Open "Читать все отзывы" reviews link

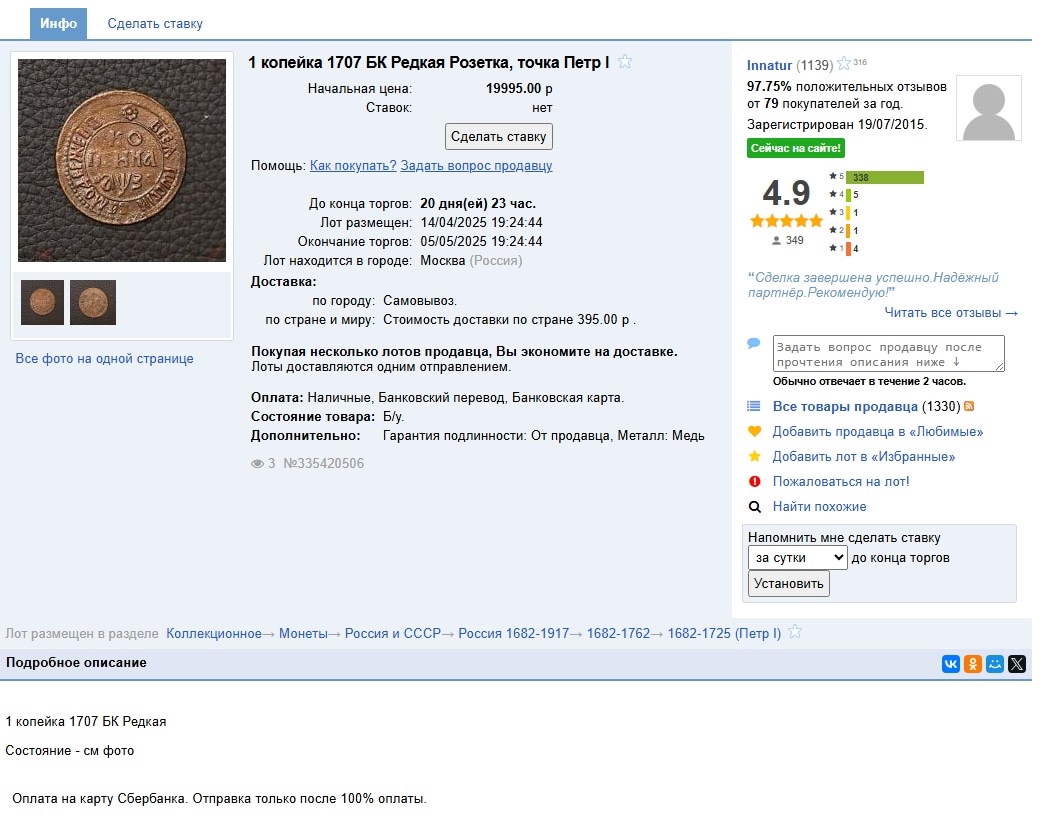pyautogui.click(x=951, y=313)
